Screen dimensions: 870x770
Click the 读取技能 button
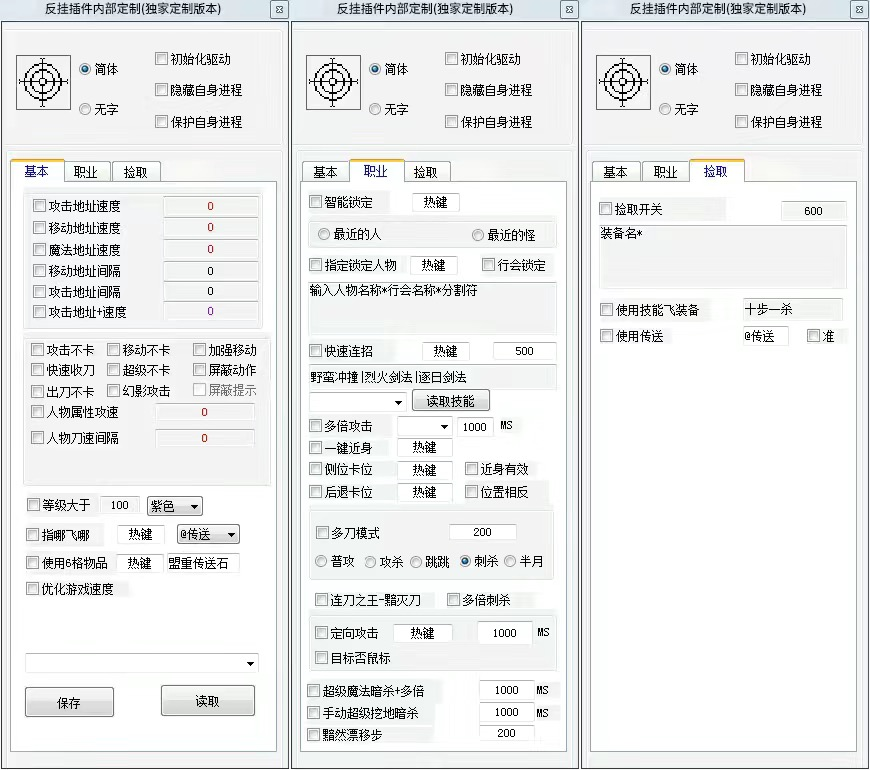coord(451,401)
